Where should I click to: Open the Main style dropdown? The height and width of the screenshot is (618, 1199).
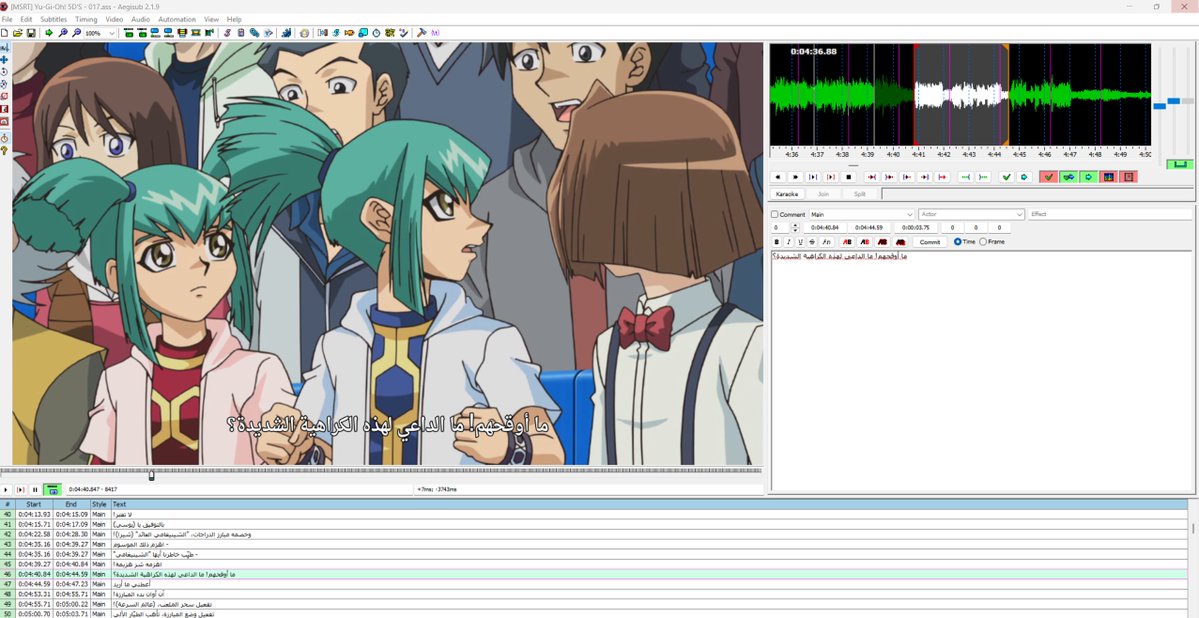[862, 215]
